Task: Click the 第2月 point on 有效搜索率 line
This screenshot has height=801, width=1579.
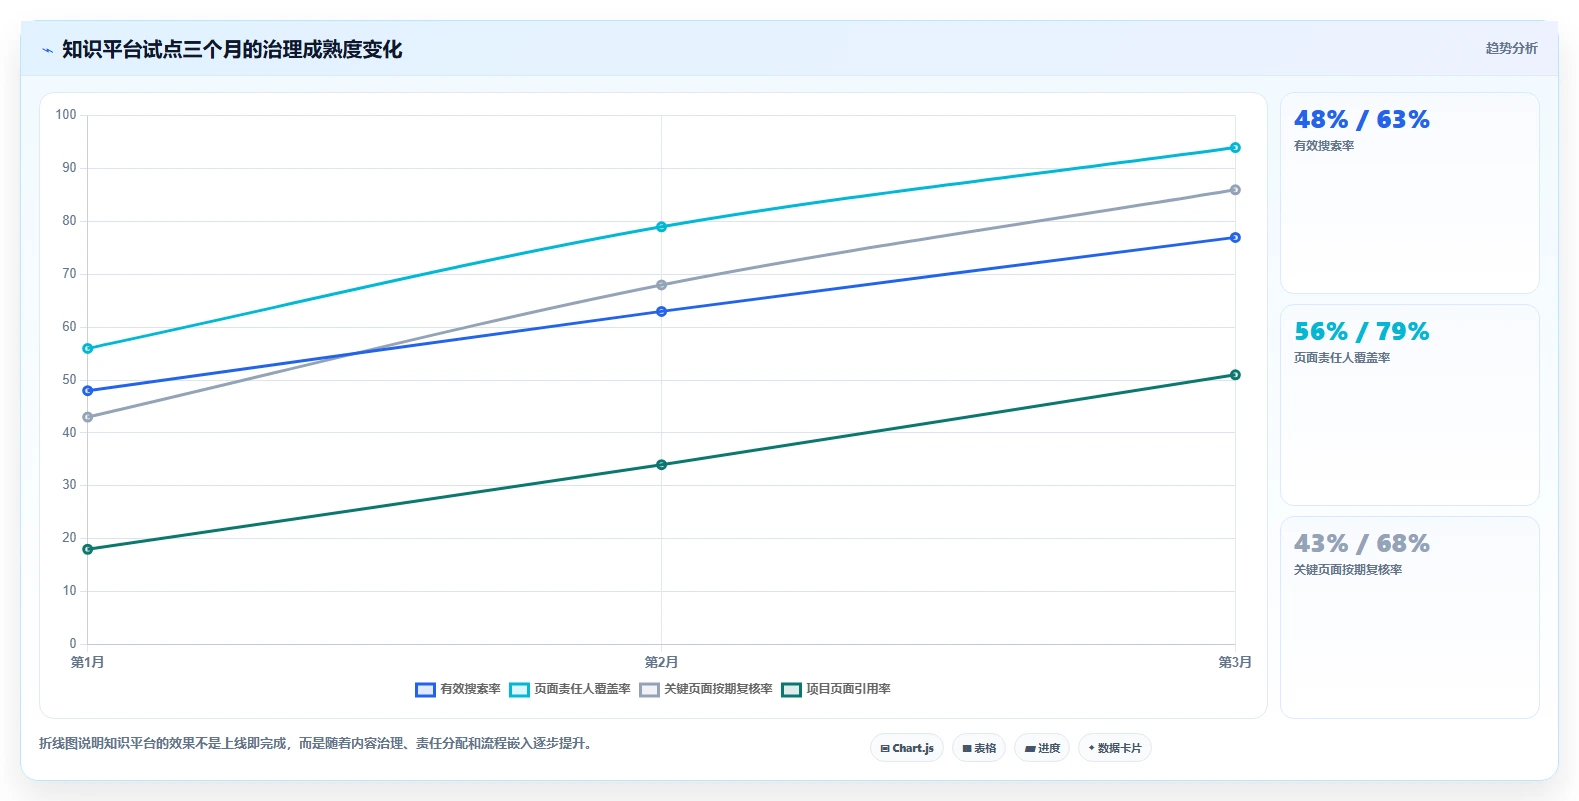Action: coord(661,312)
